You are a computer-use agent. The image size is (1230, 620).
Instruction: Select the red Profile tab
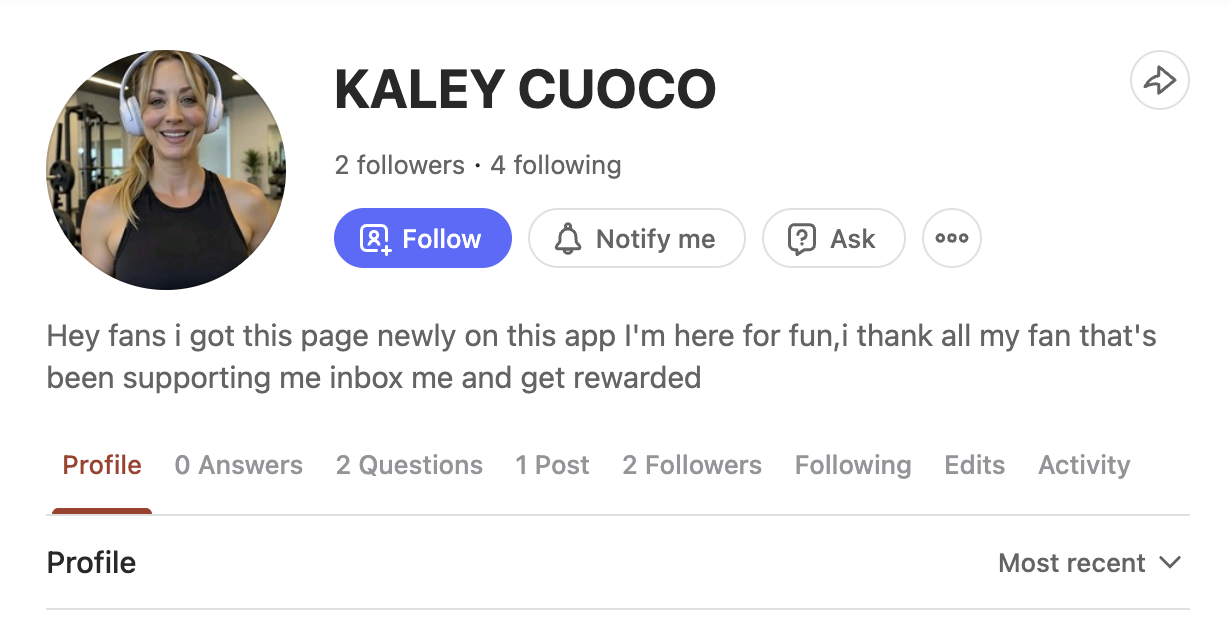[x=102, y=465]
